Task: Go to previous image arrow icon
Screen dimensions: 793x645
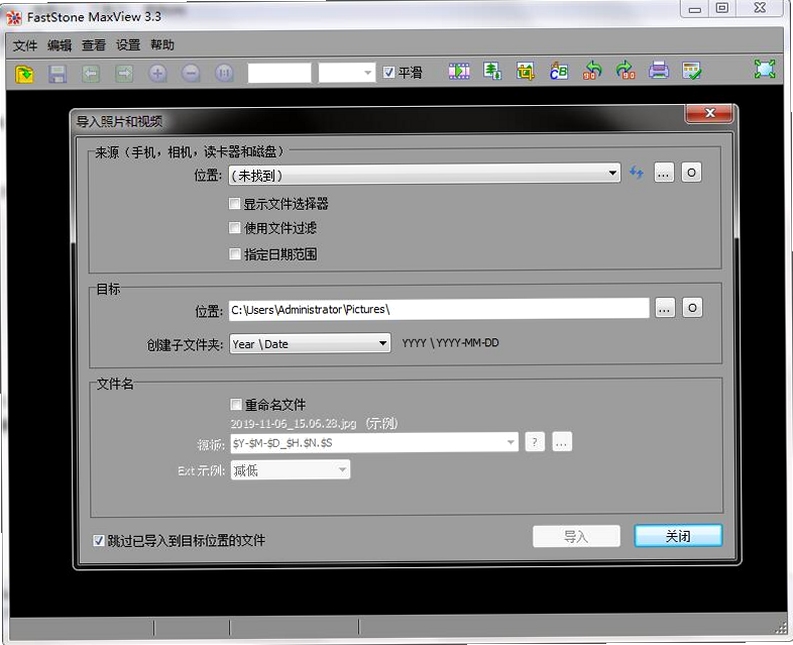Action: (91, 74)
